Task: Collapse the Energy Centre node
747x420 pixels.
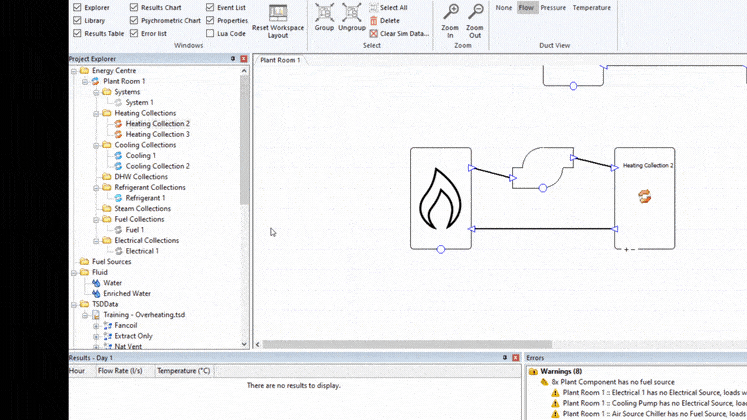Action: click(x=74, y=71)
